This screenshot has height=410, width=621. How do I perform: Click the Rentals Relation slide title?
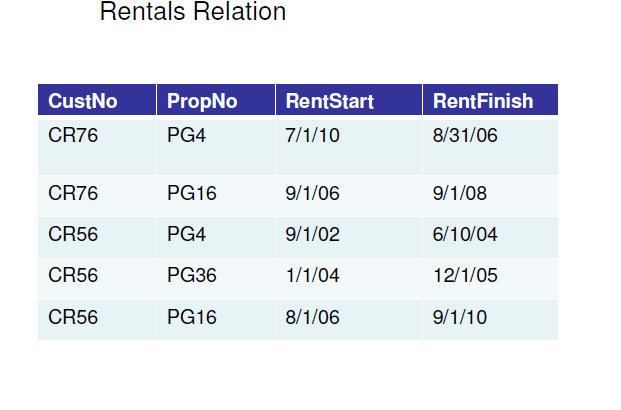(193, 13)
